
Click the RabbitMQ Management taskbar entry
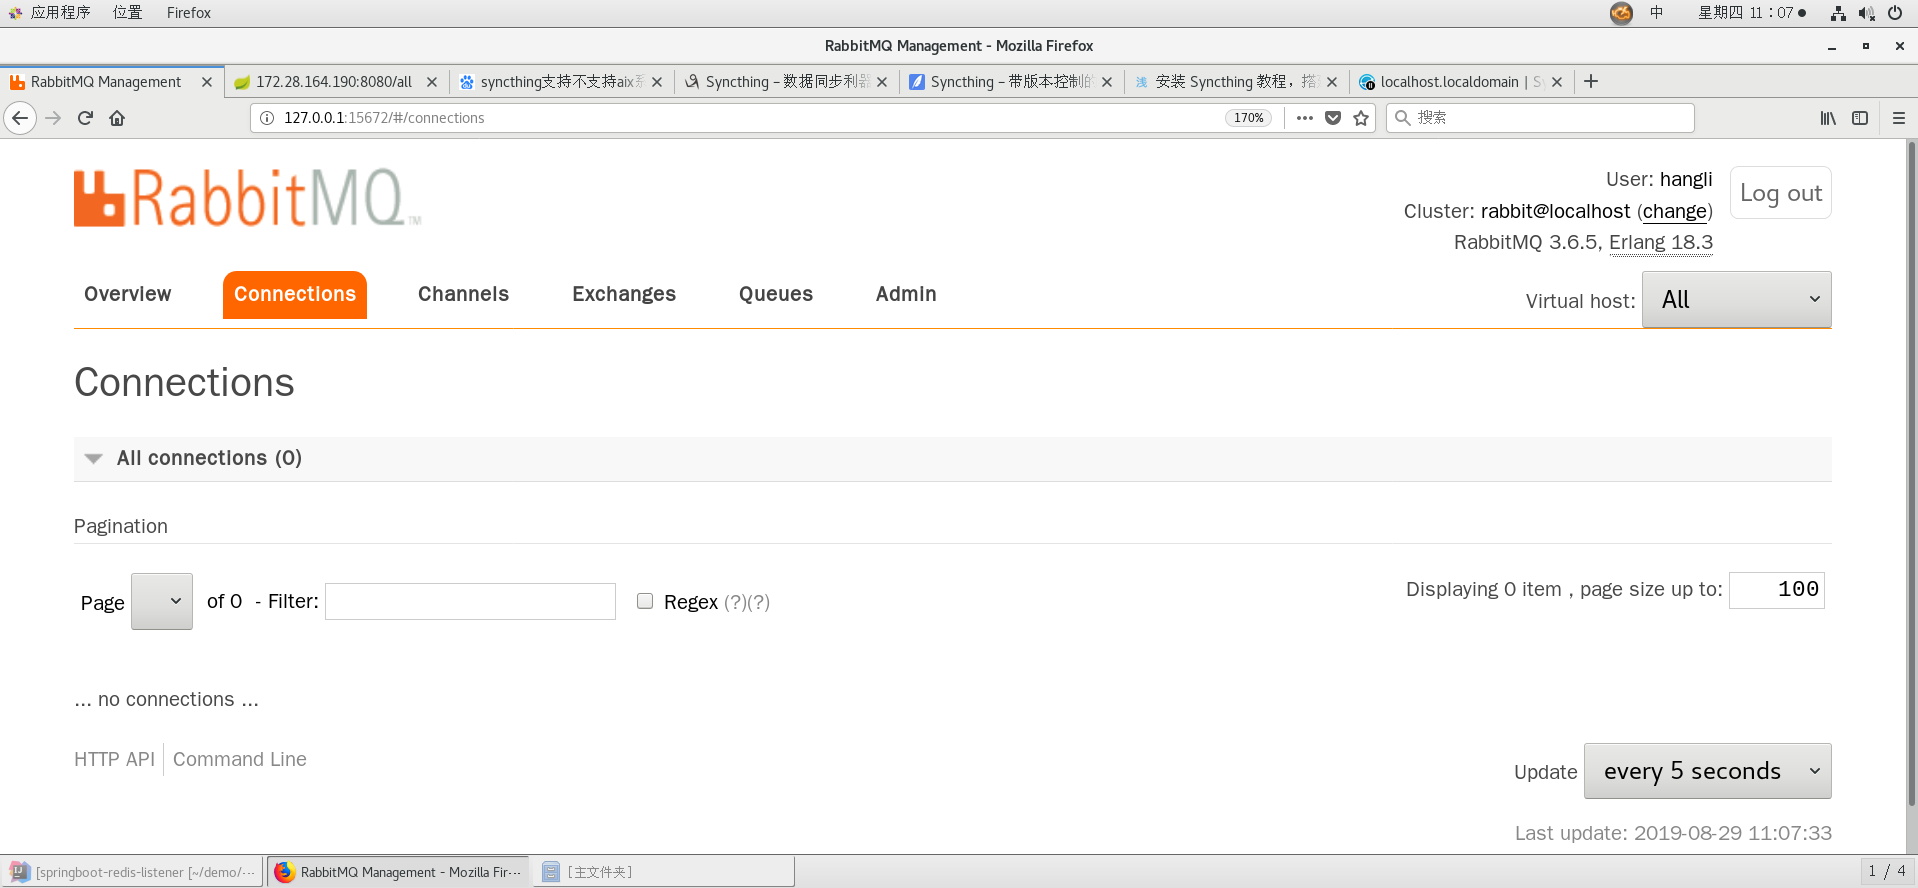398,872
